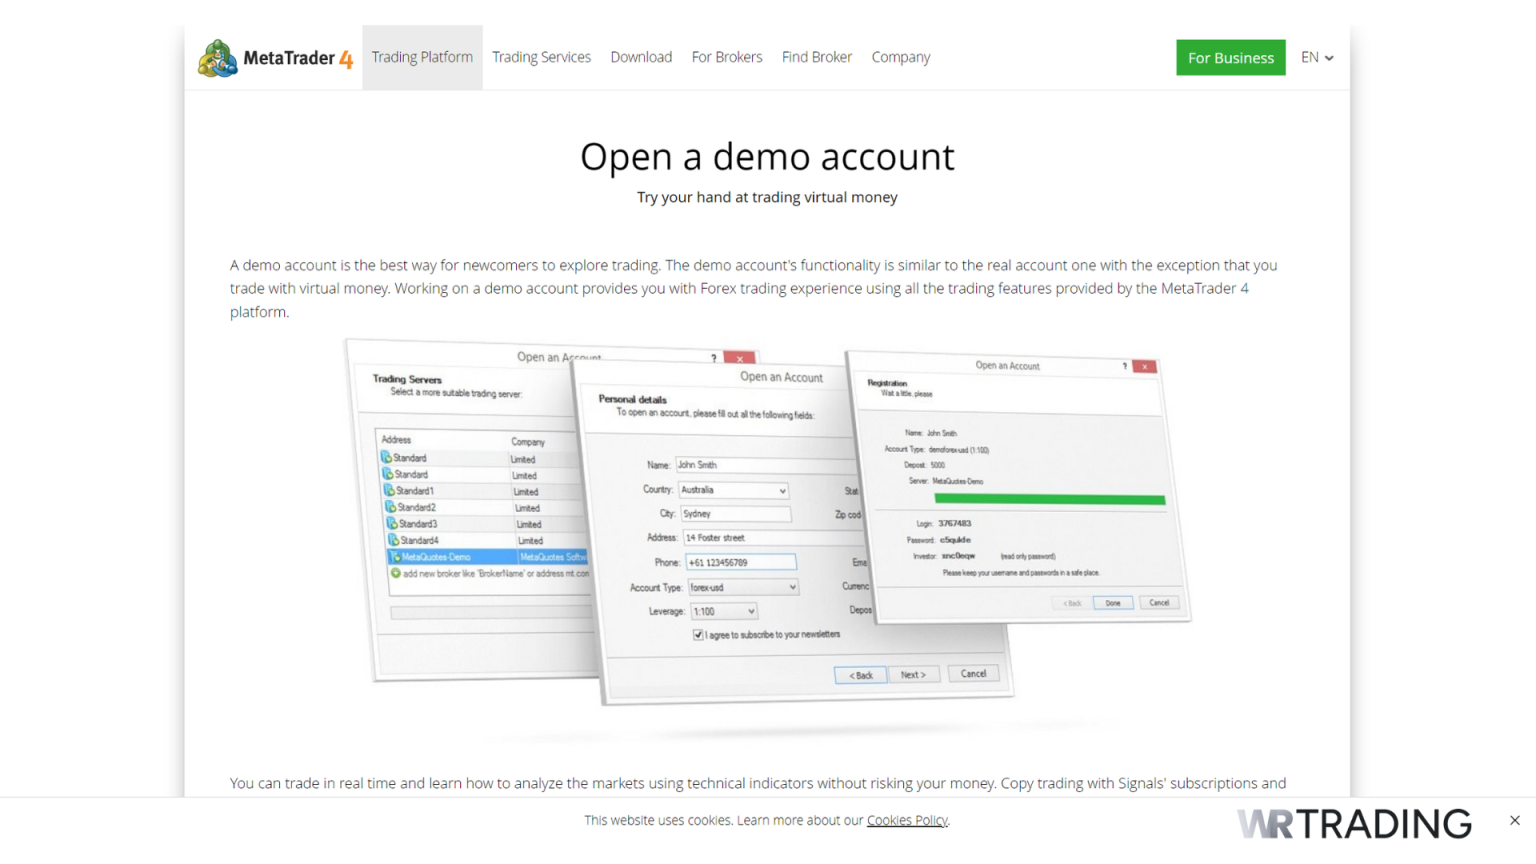1536x864 pixels.
Task: Click the Phone input field with +61 number
Action: click(740, 561)
